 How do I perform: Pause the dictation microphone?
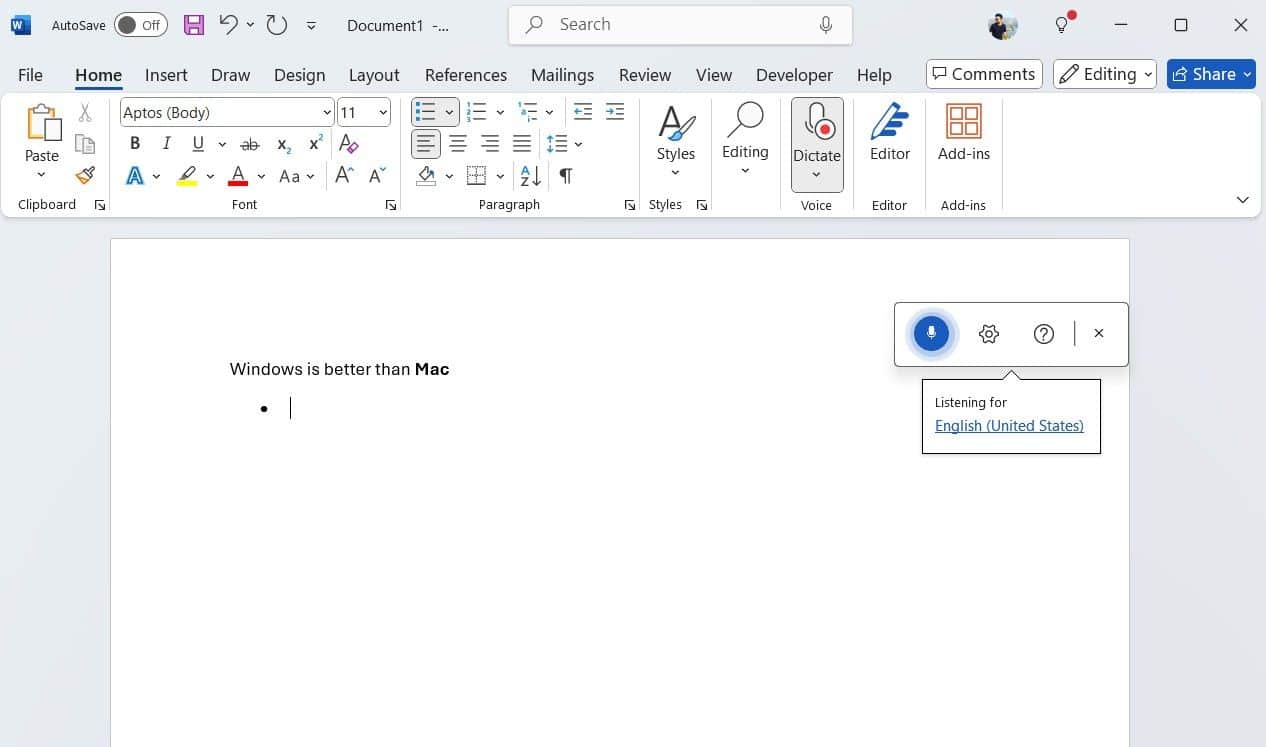pyautogui.click(x=931, y=333)
